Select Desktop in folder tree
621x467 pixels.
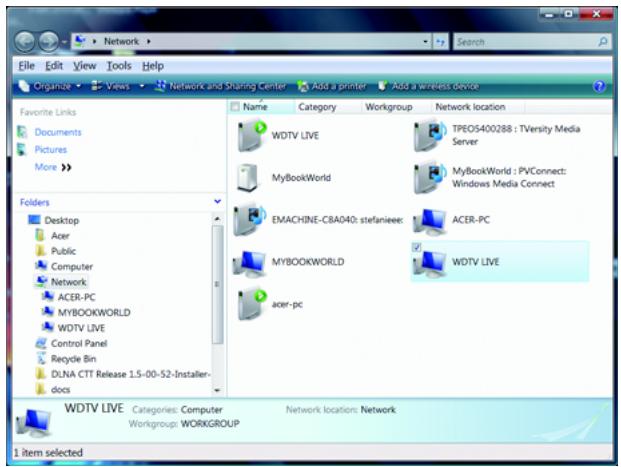[61, 220]
